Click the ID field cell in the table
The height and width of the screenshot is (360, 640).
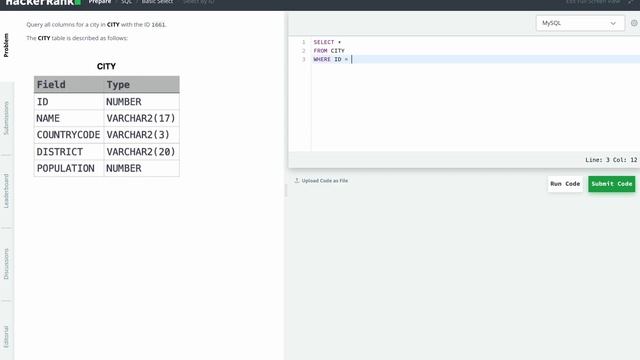69,102
